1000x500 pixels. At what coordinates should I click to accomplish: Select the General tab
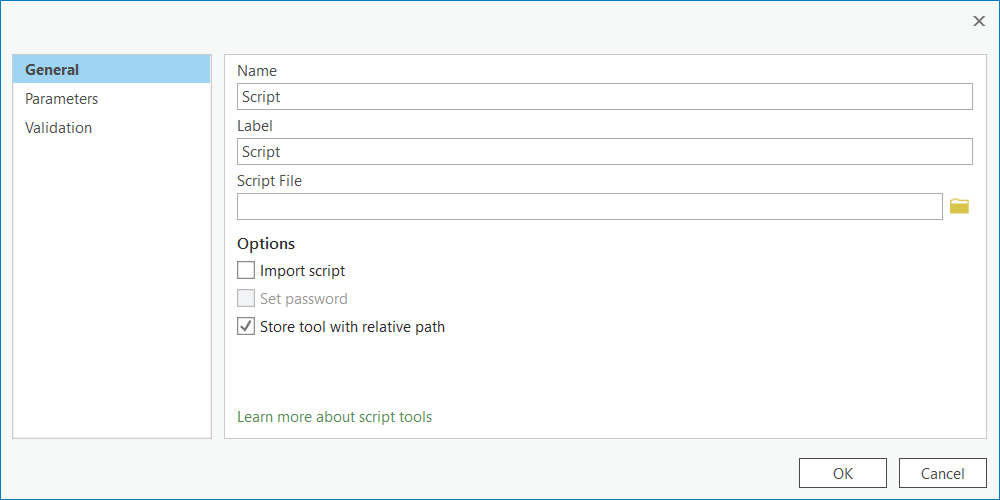click(x=52, y=70)
